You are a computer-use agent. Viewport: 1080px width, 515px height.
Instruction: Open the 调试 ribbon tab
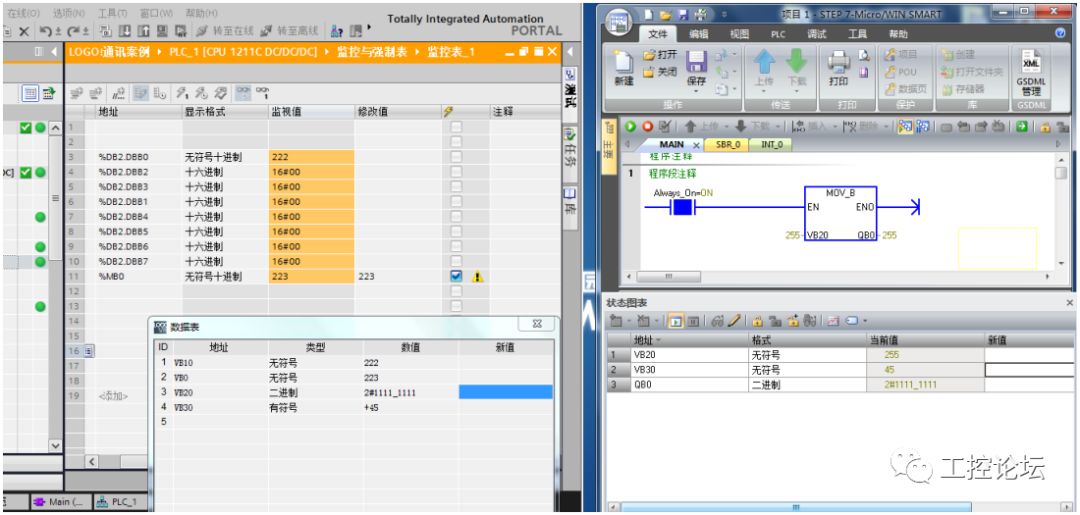(817, 33)
